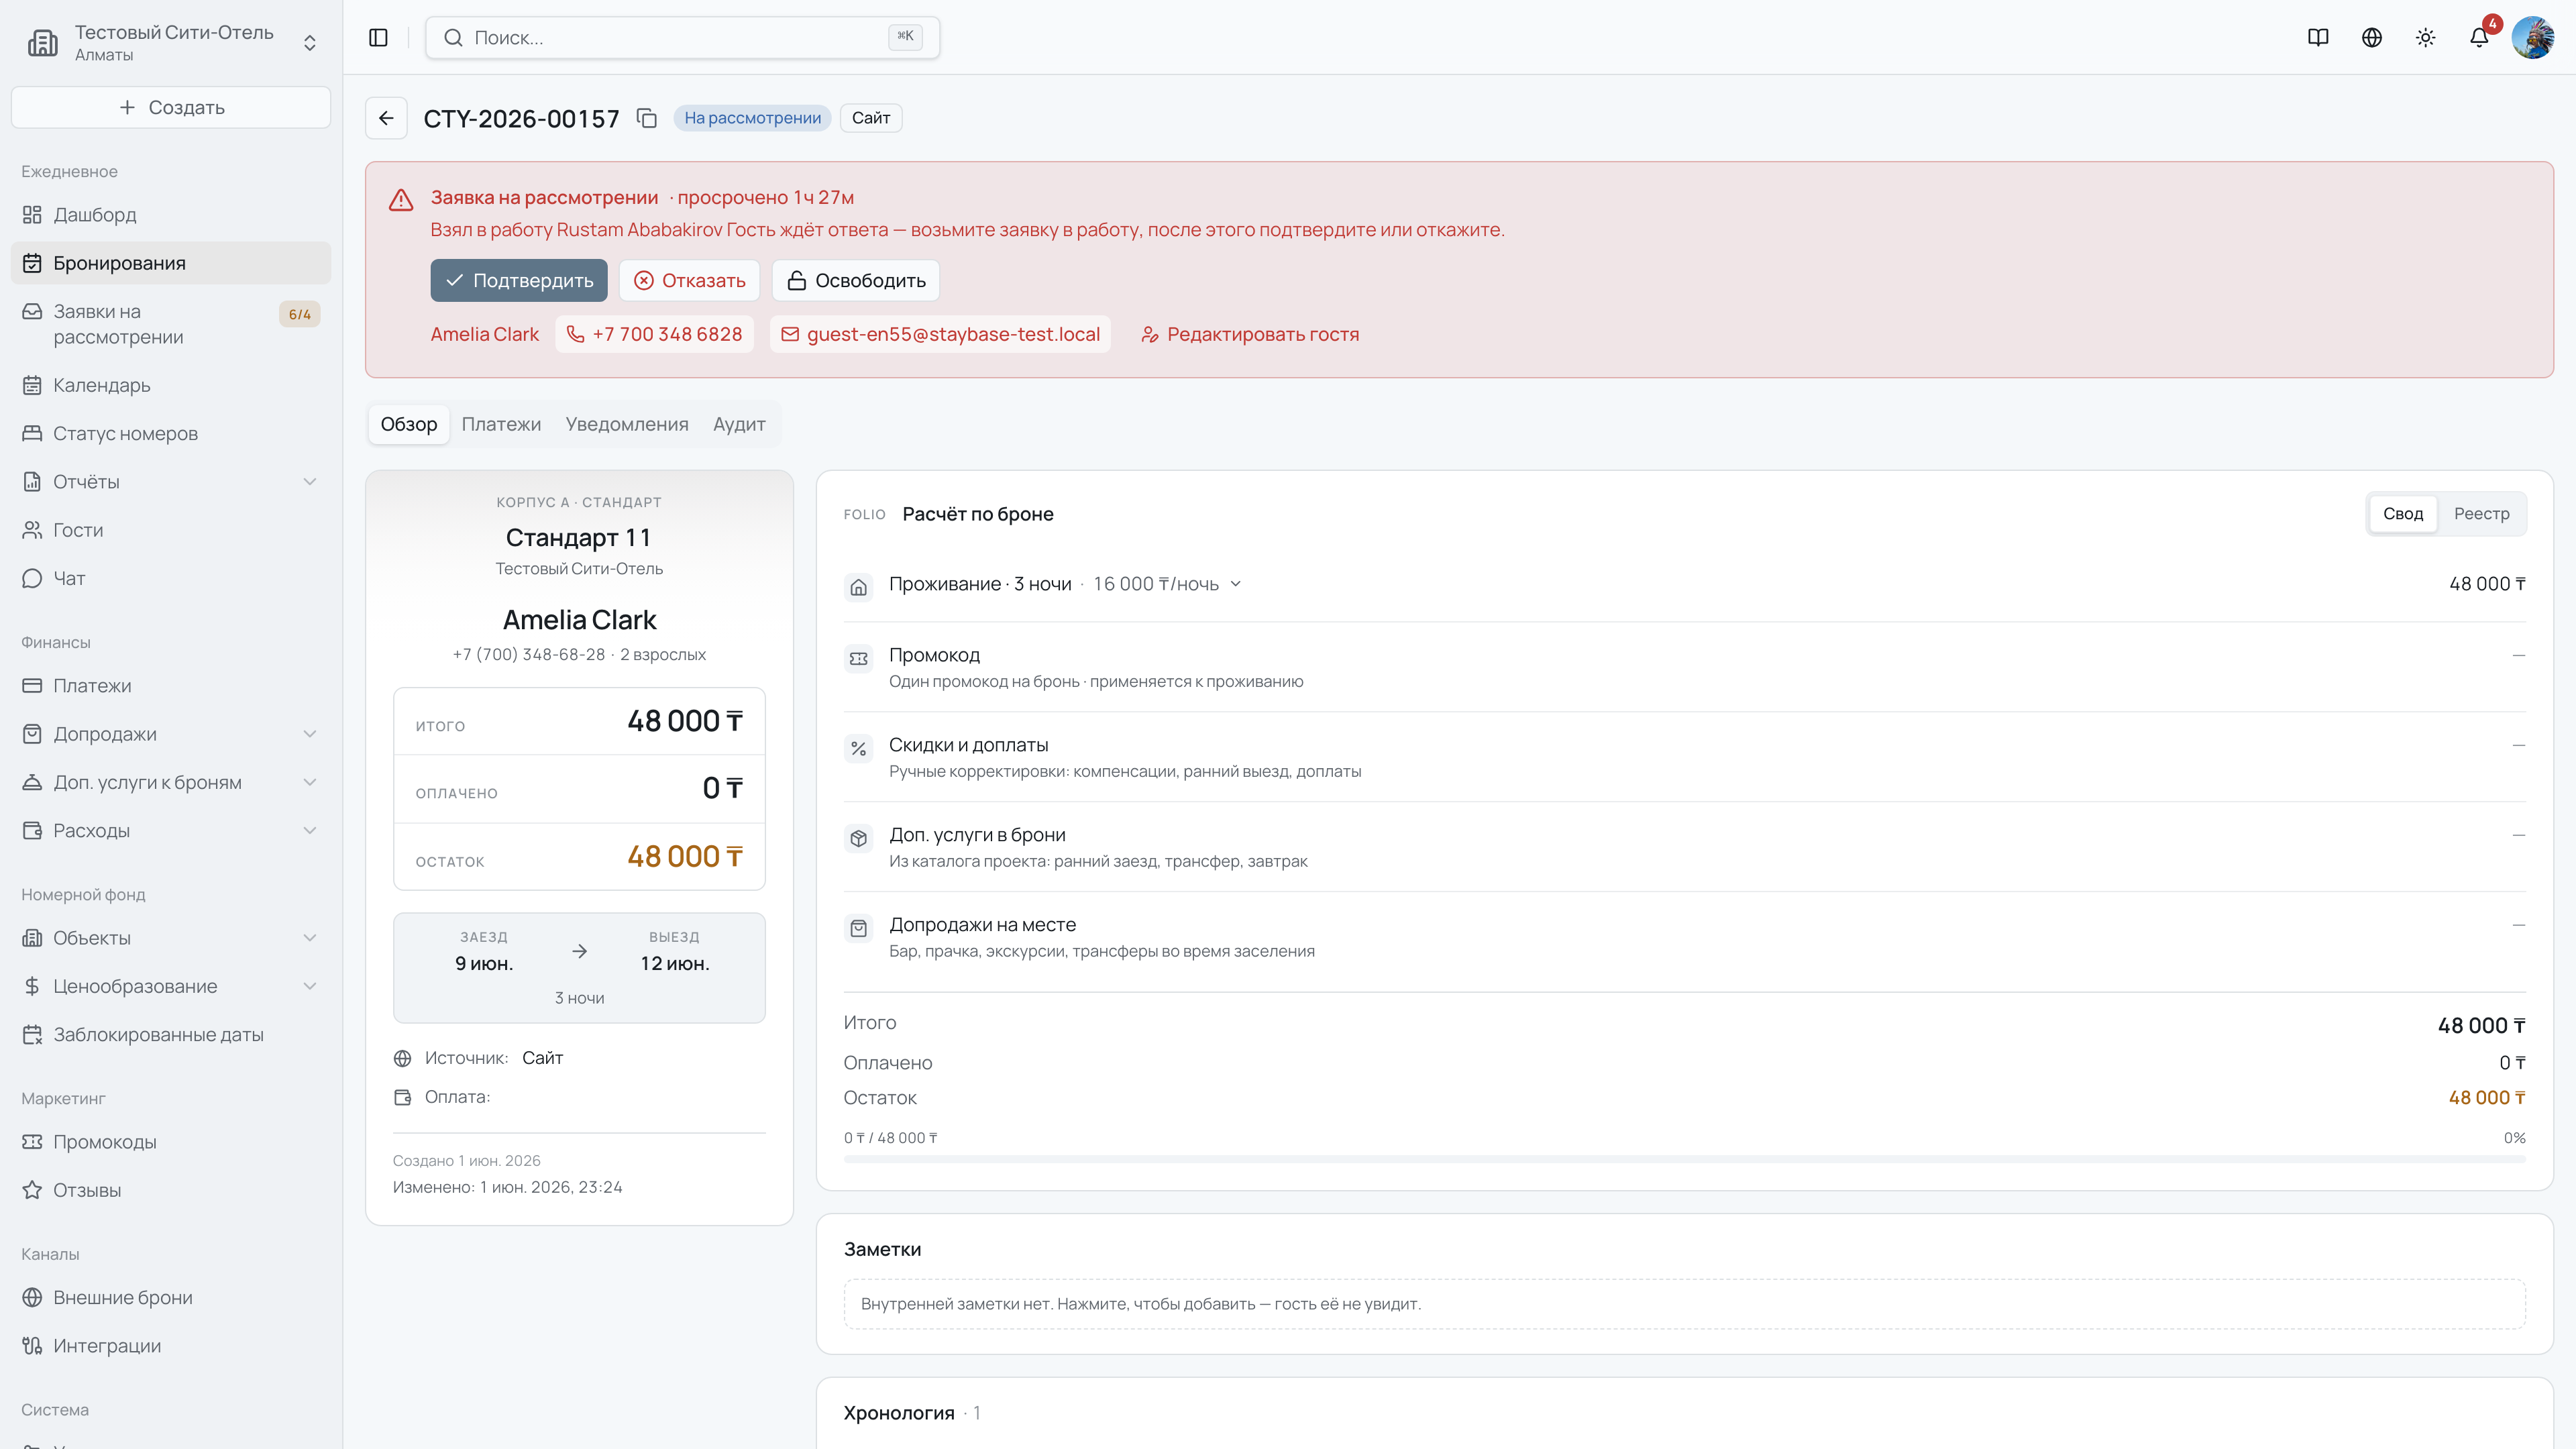Expand the Допродажи menu chevron
The image size is (2576, 1449).
310,734
